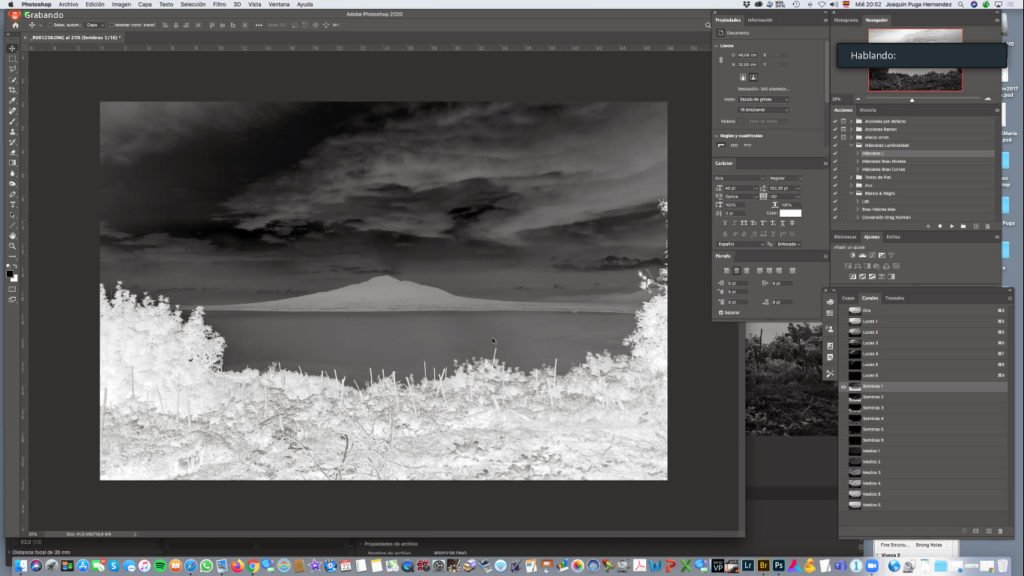Toggle the Separar checkbox in Párrafo panel
1024x576 pixels.
tap(719, 312)
